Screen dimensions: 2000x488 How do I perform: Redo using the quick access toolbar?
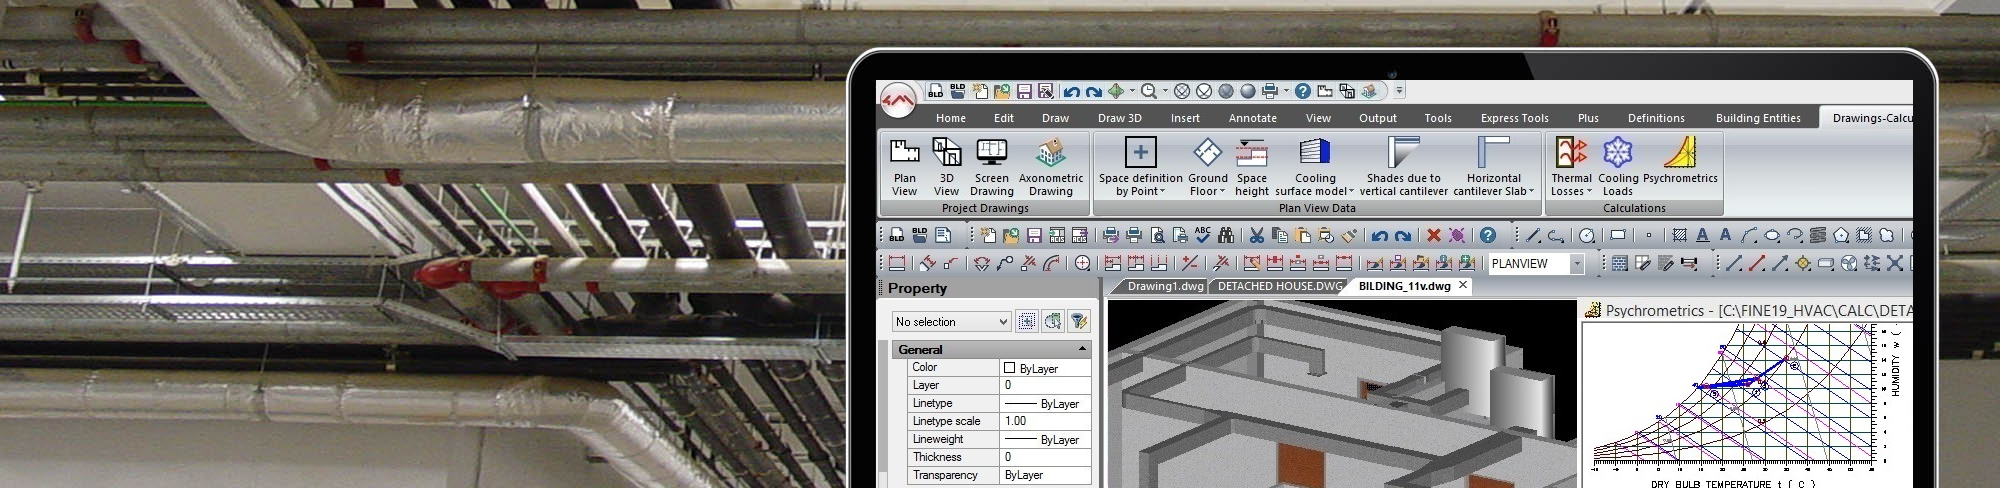tap(1094, 91)
